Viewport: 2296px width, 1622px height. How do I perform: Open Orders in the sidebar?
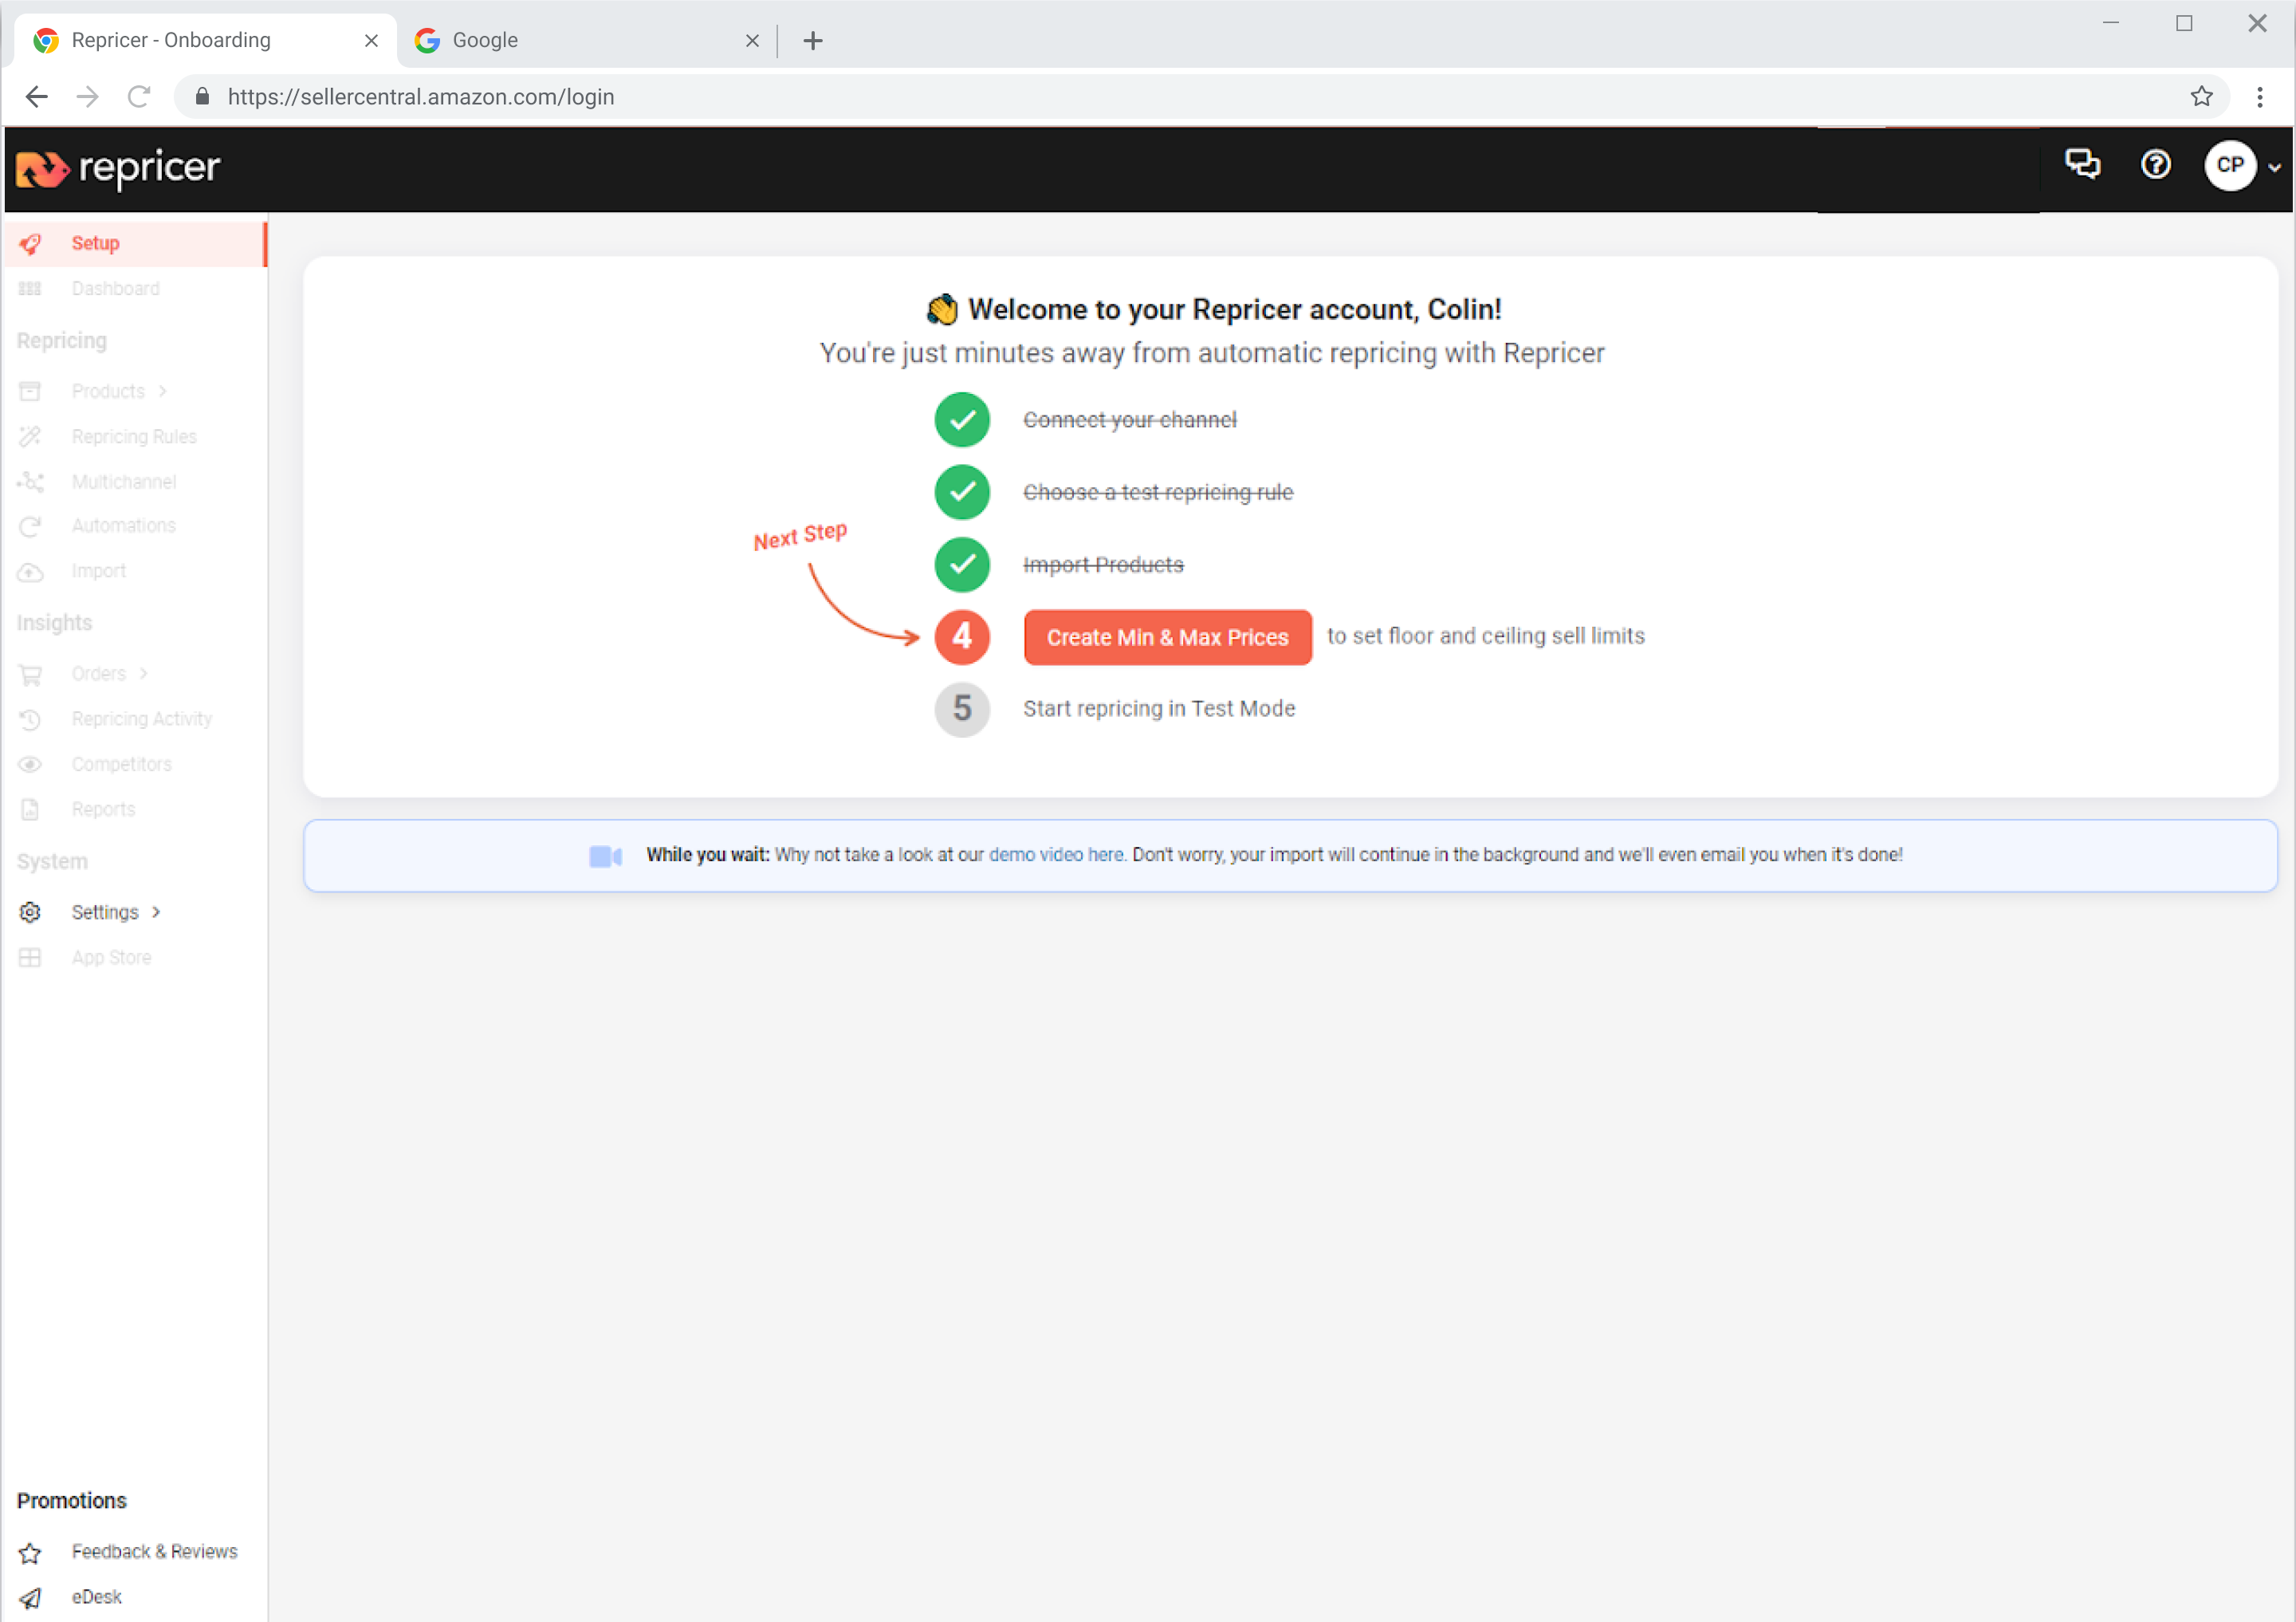[x=98, y=674]
